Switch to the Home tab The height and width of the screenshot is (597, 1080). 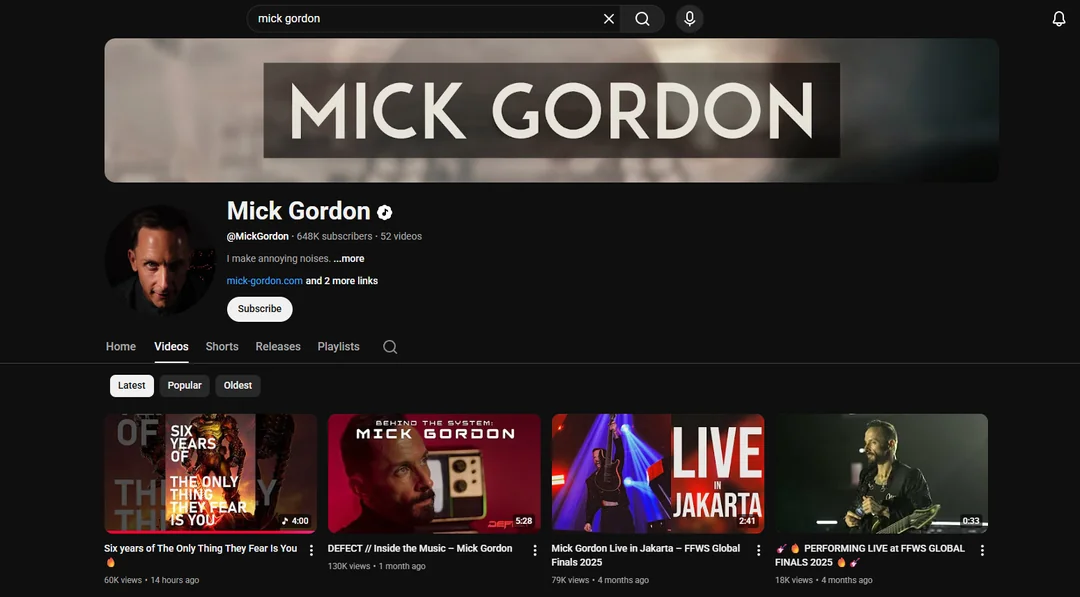pyautogui.click(x=121, y=346)
